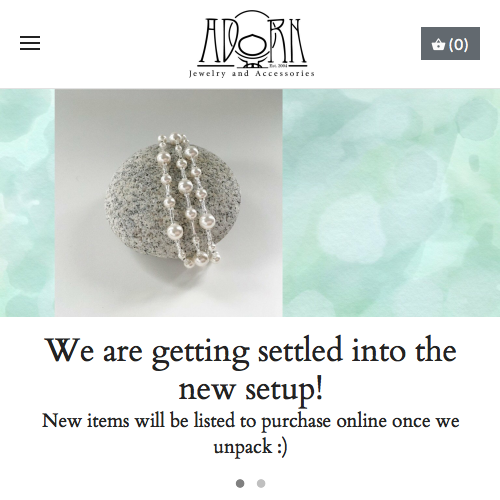Viewport: 500px width, 500px height.
Task: Open the cart showing (0) items
Action: click(x=450, y=44)
